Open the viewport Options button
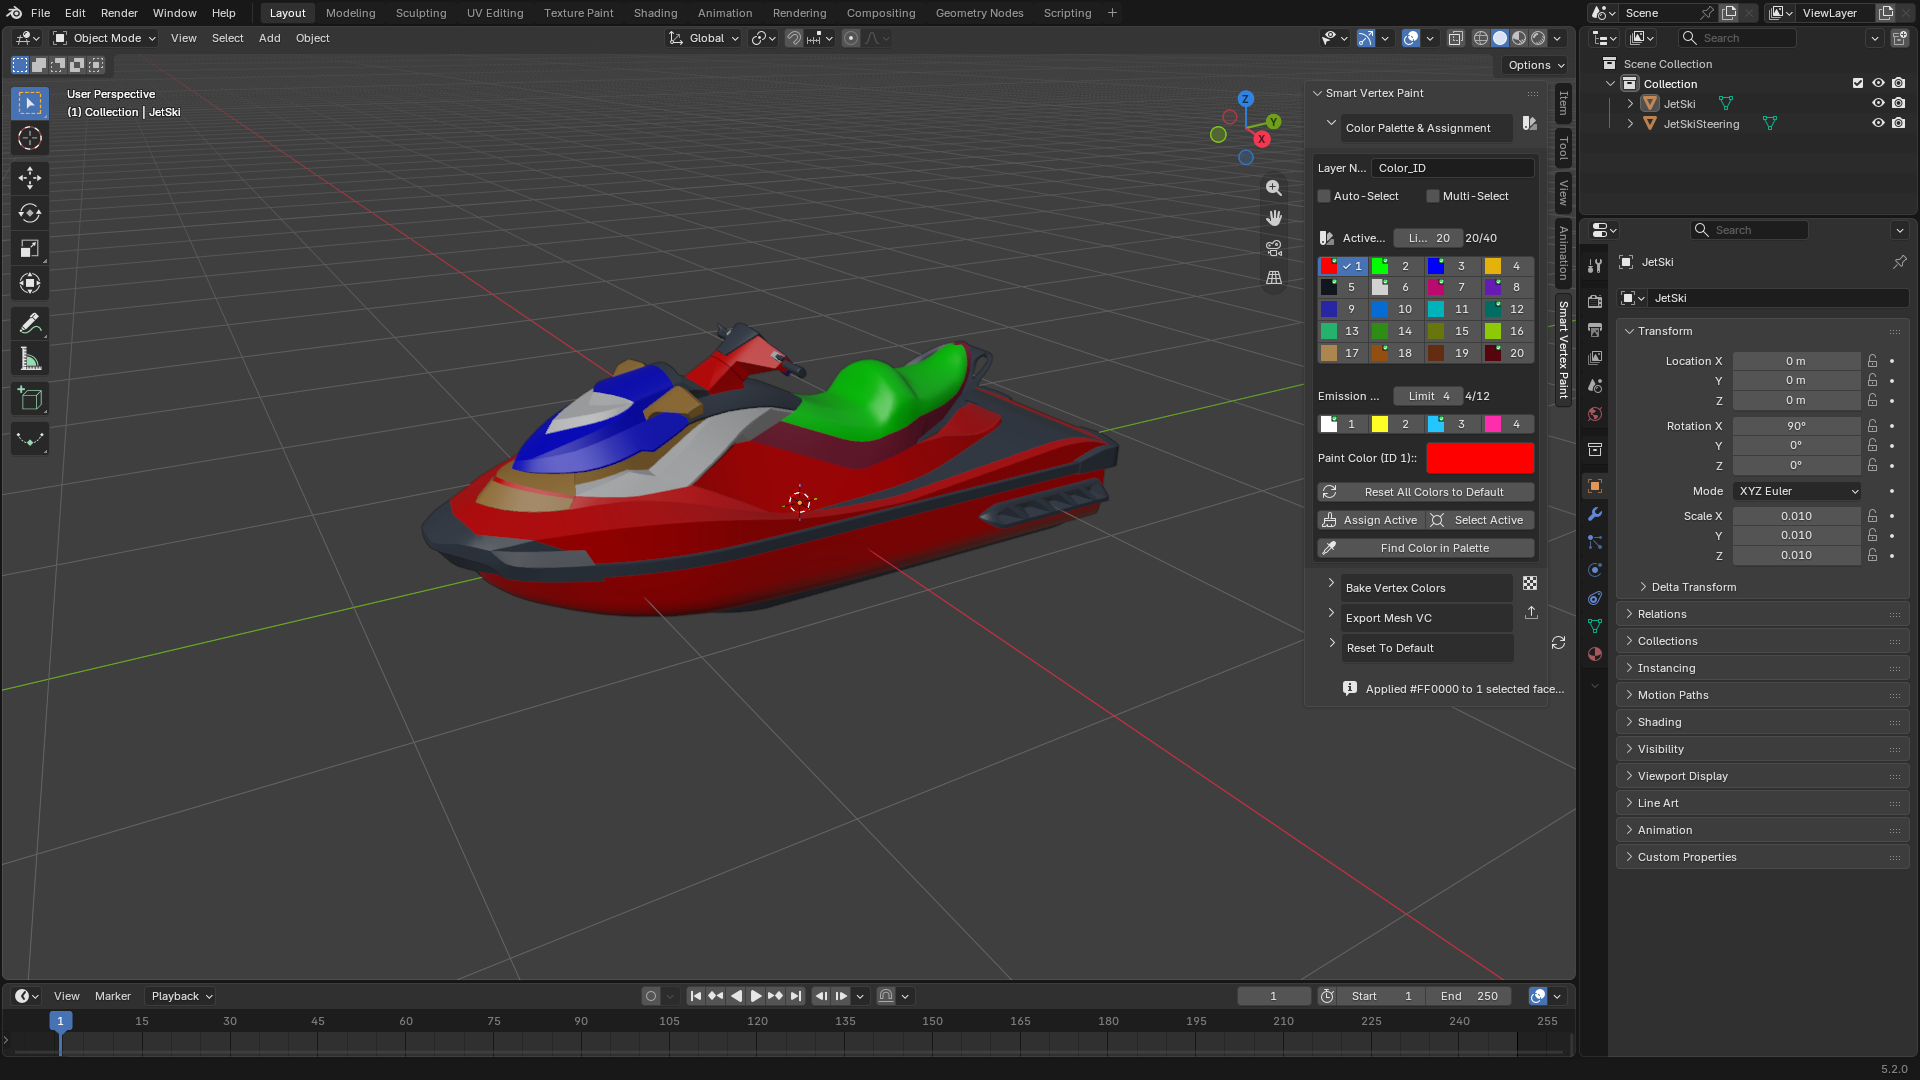1920x1080 pixels. pos(1536,65)
